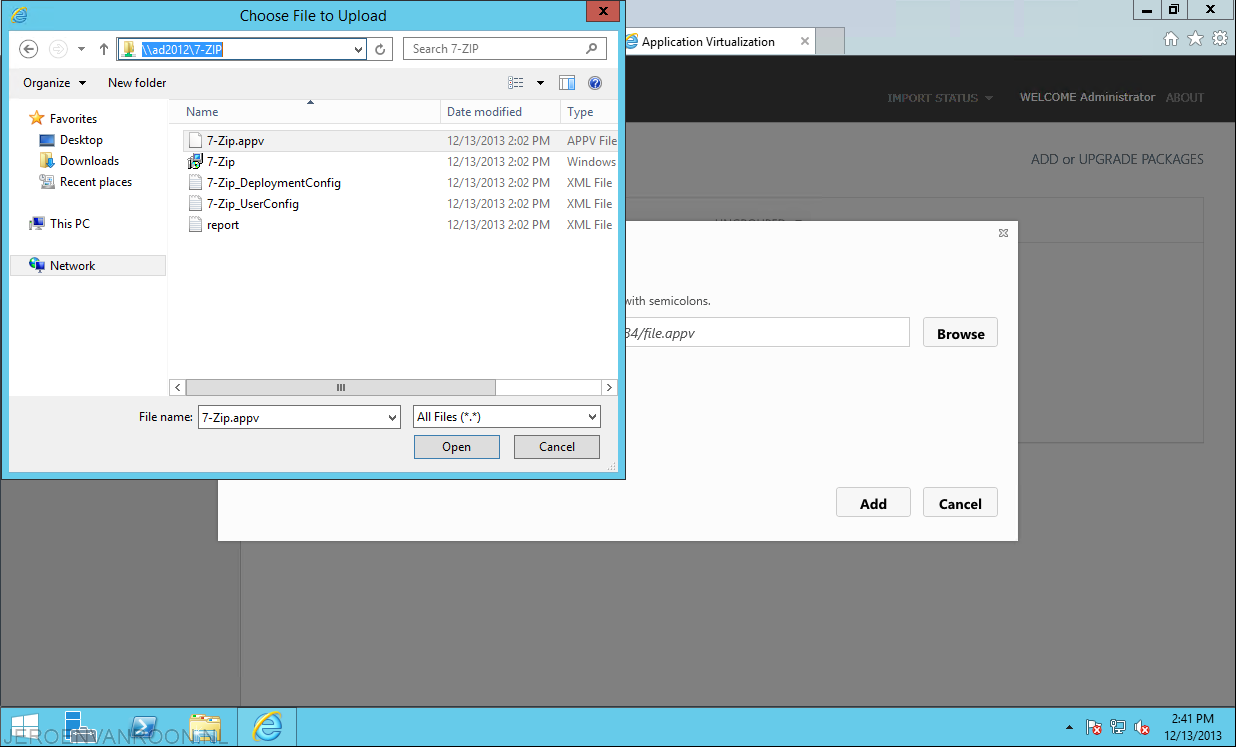Open recent locations dropdown arrow
This screenshot has height=747, width=1236.
(x=82, y=49)
